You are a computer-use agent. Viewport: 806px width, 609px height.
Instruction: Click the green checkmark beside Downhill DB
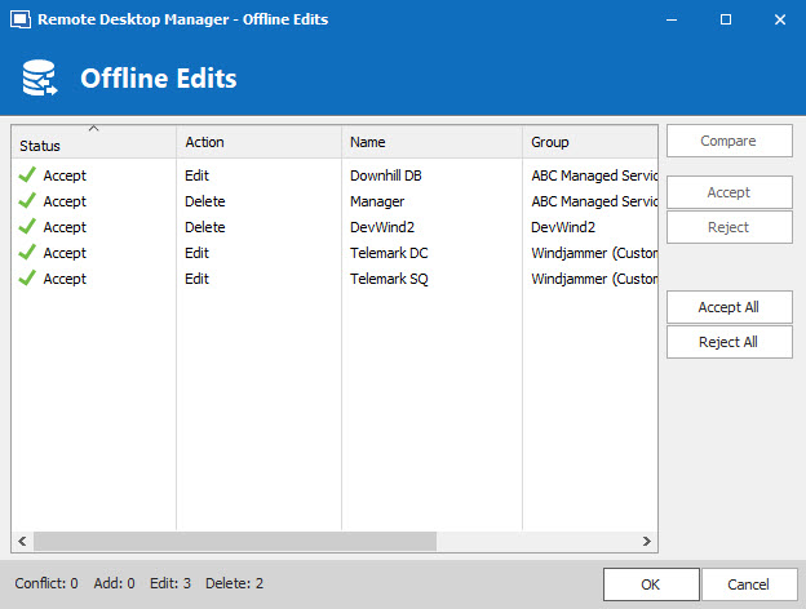click(27, 175)
